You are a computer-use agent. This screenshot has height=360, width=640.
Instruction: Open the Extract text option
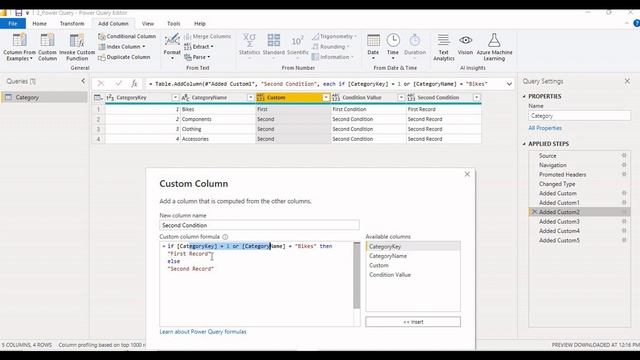tap(199, 47)
